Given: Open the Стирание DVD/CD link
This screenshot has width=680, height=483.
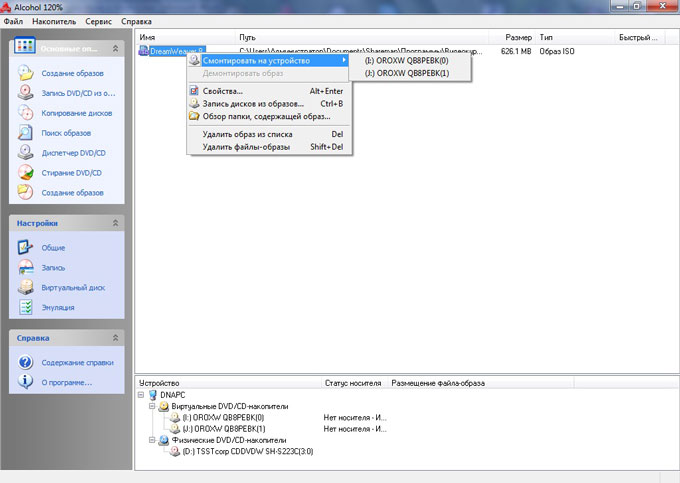Looking at the screenshot, I should [x=72, y=173].
